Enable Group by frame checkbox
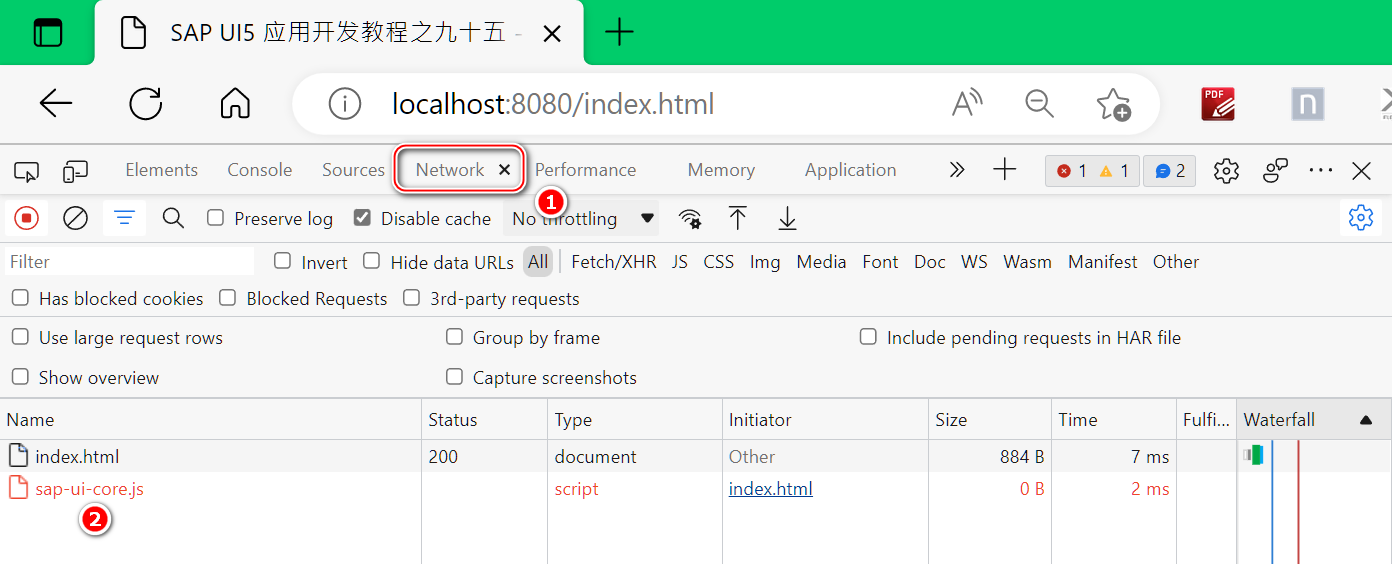The width and height of the screenshot is (1392, 564). [x=454, y=337]
